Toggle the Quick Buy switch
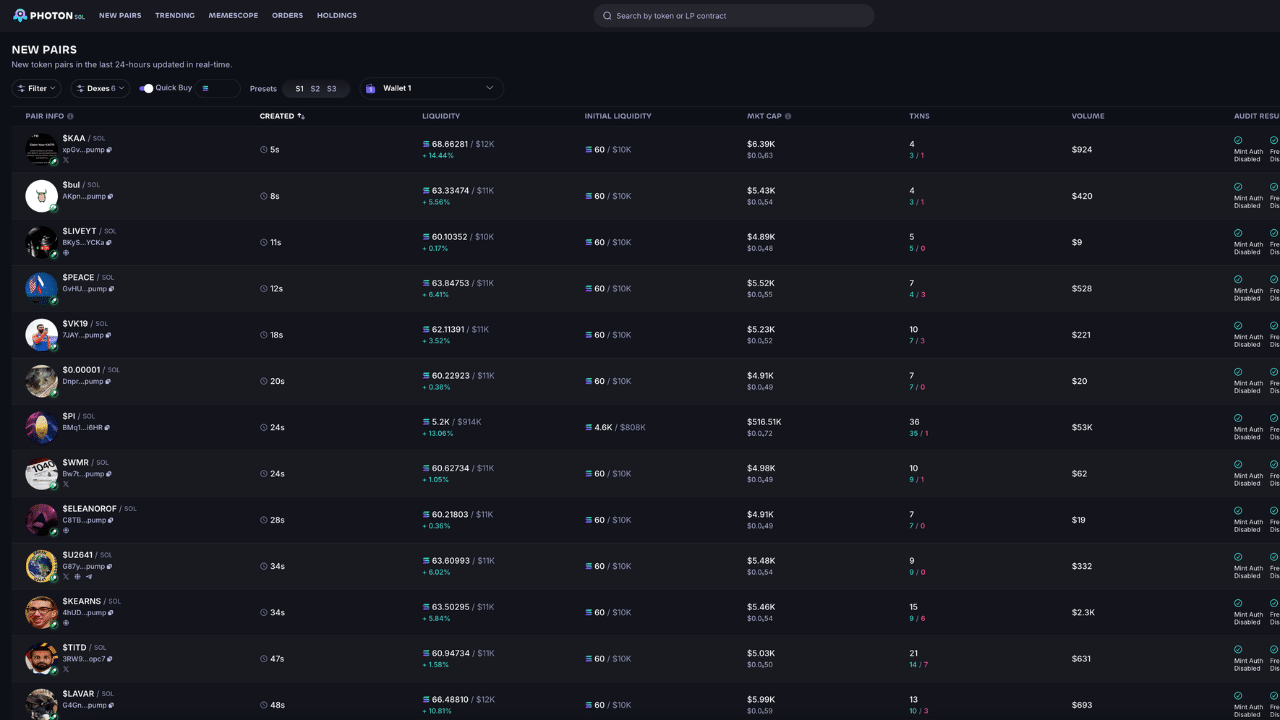Viewport: 1280px width, 720px height. [x=147, y=88]
